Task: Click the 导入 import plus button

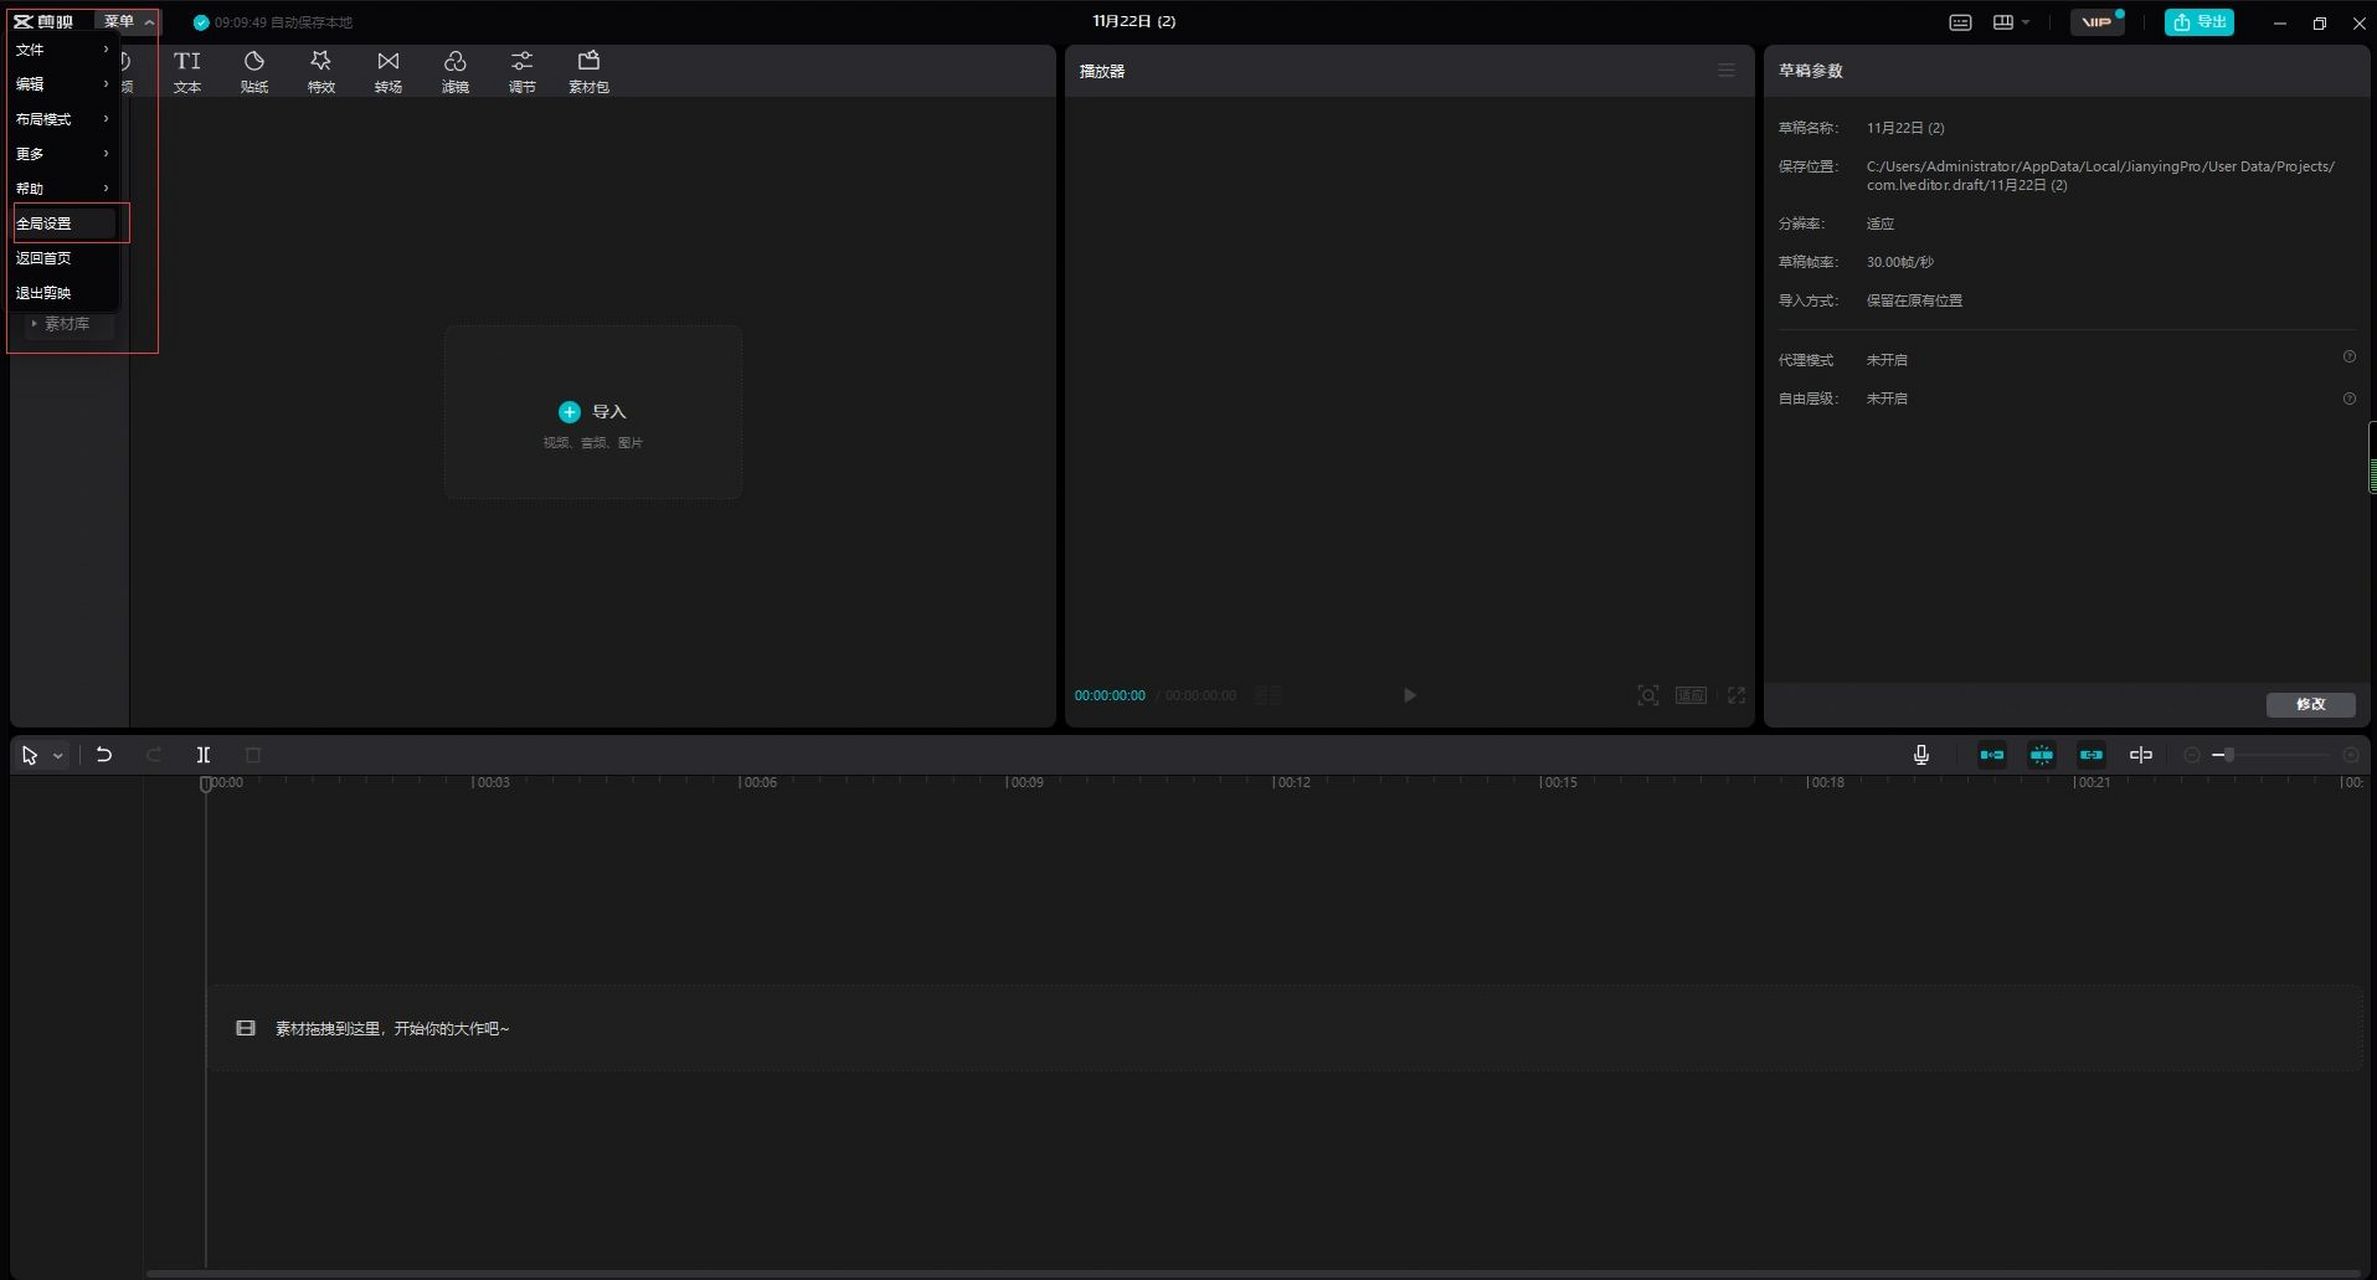Action: (x=569, y=412)
